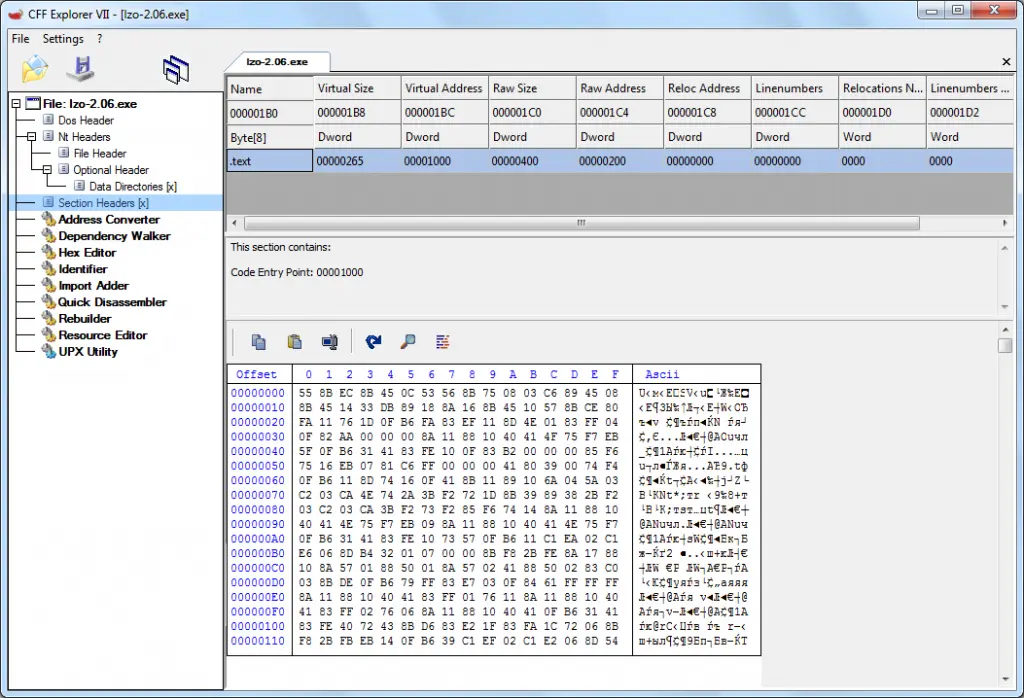1024x698 pixels.
Task: Select Dos Header in the tree
Action: pos(85,121)
